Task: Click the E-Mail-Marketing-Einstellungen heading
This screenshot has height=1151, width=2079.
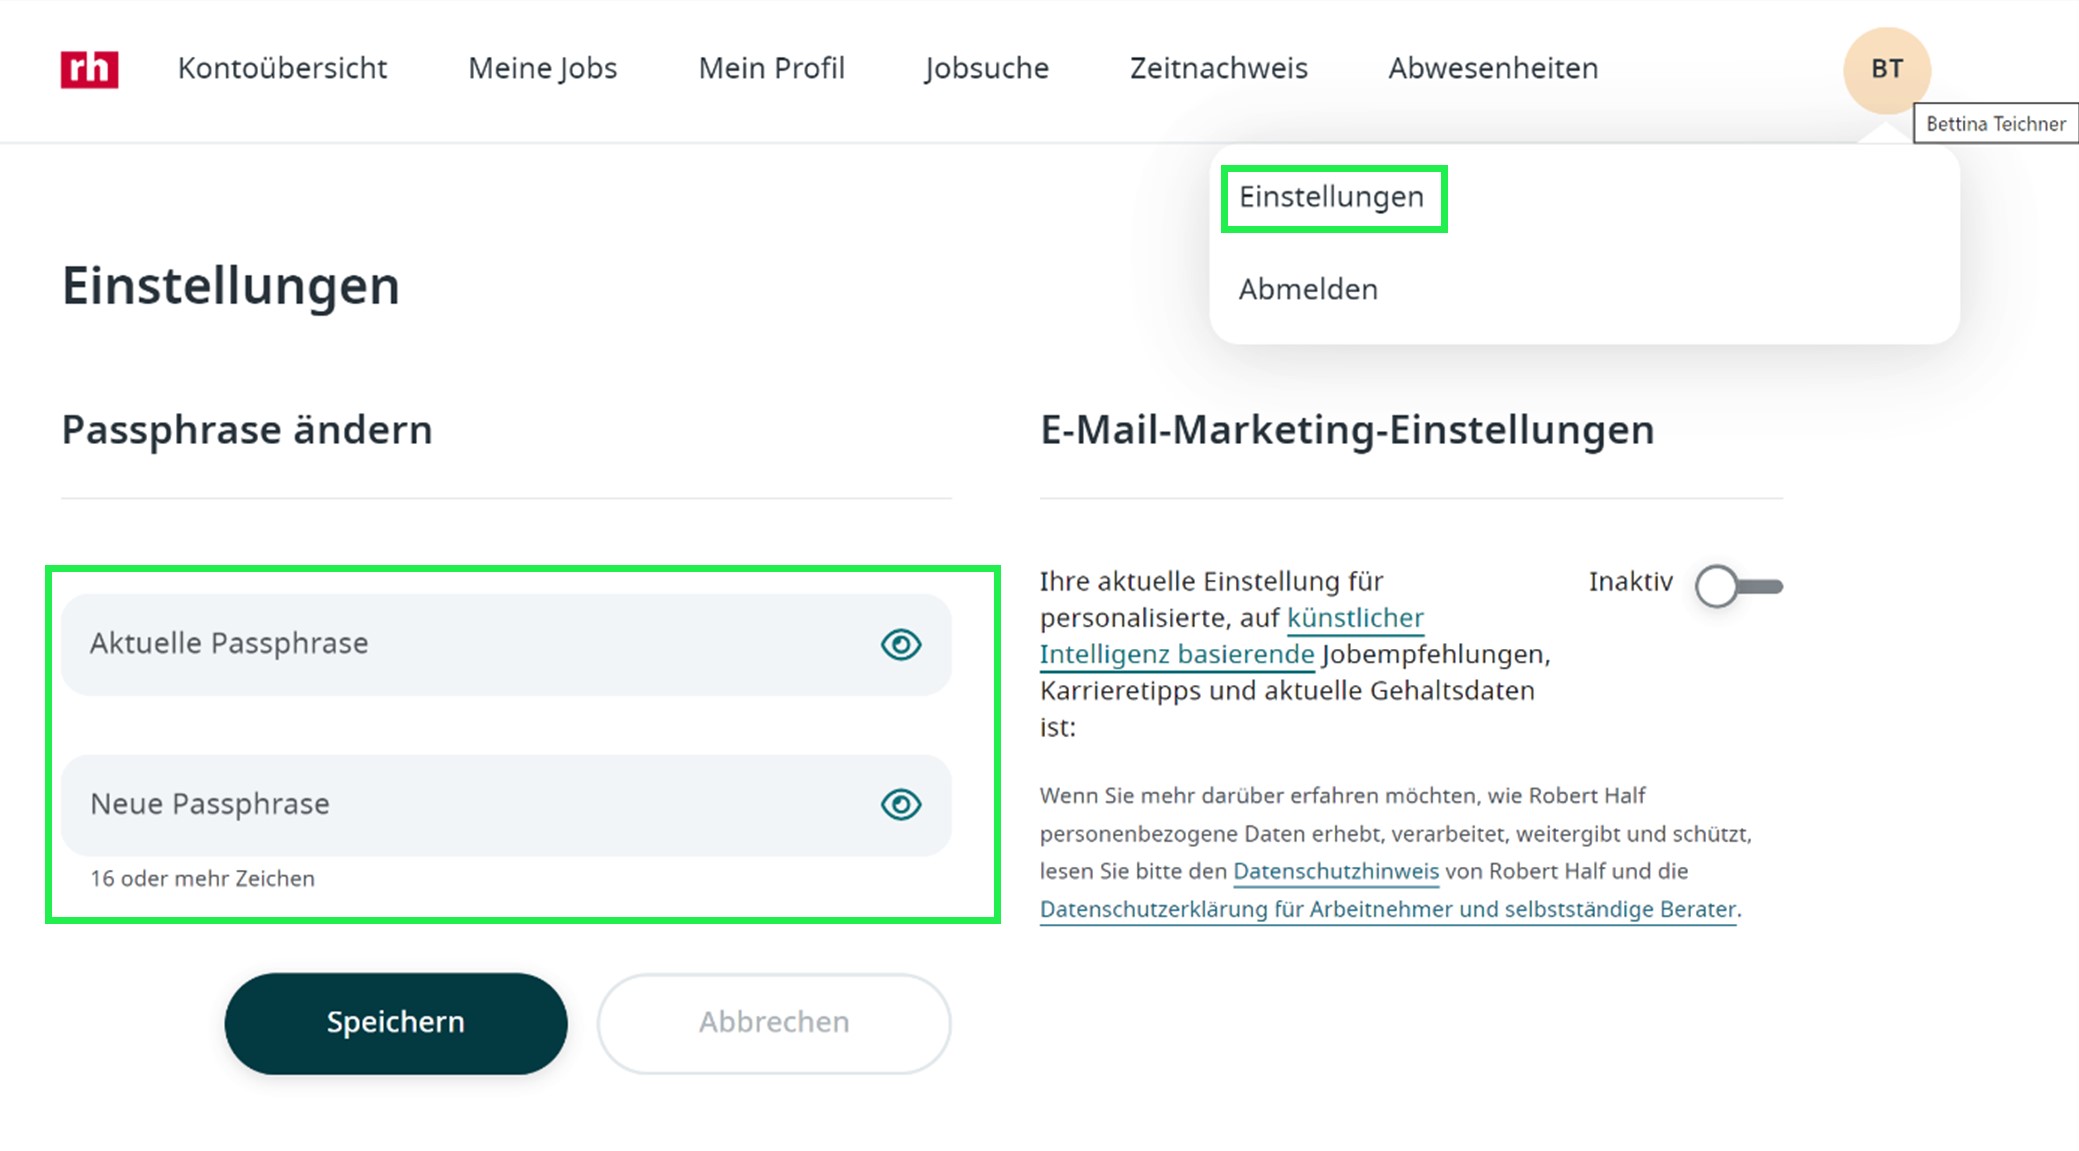Action: [x=1347, y=430]
